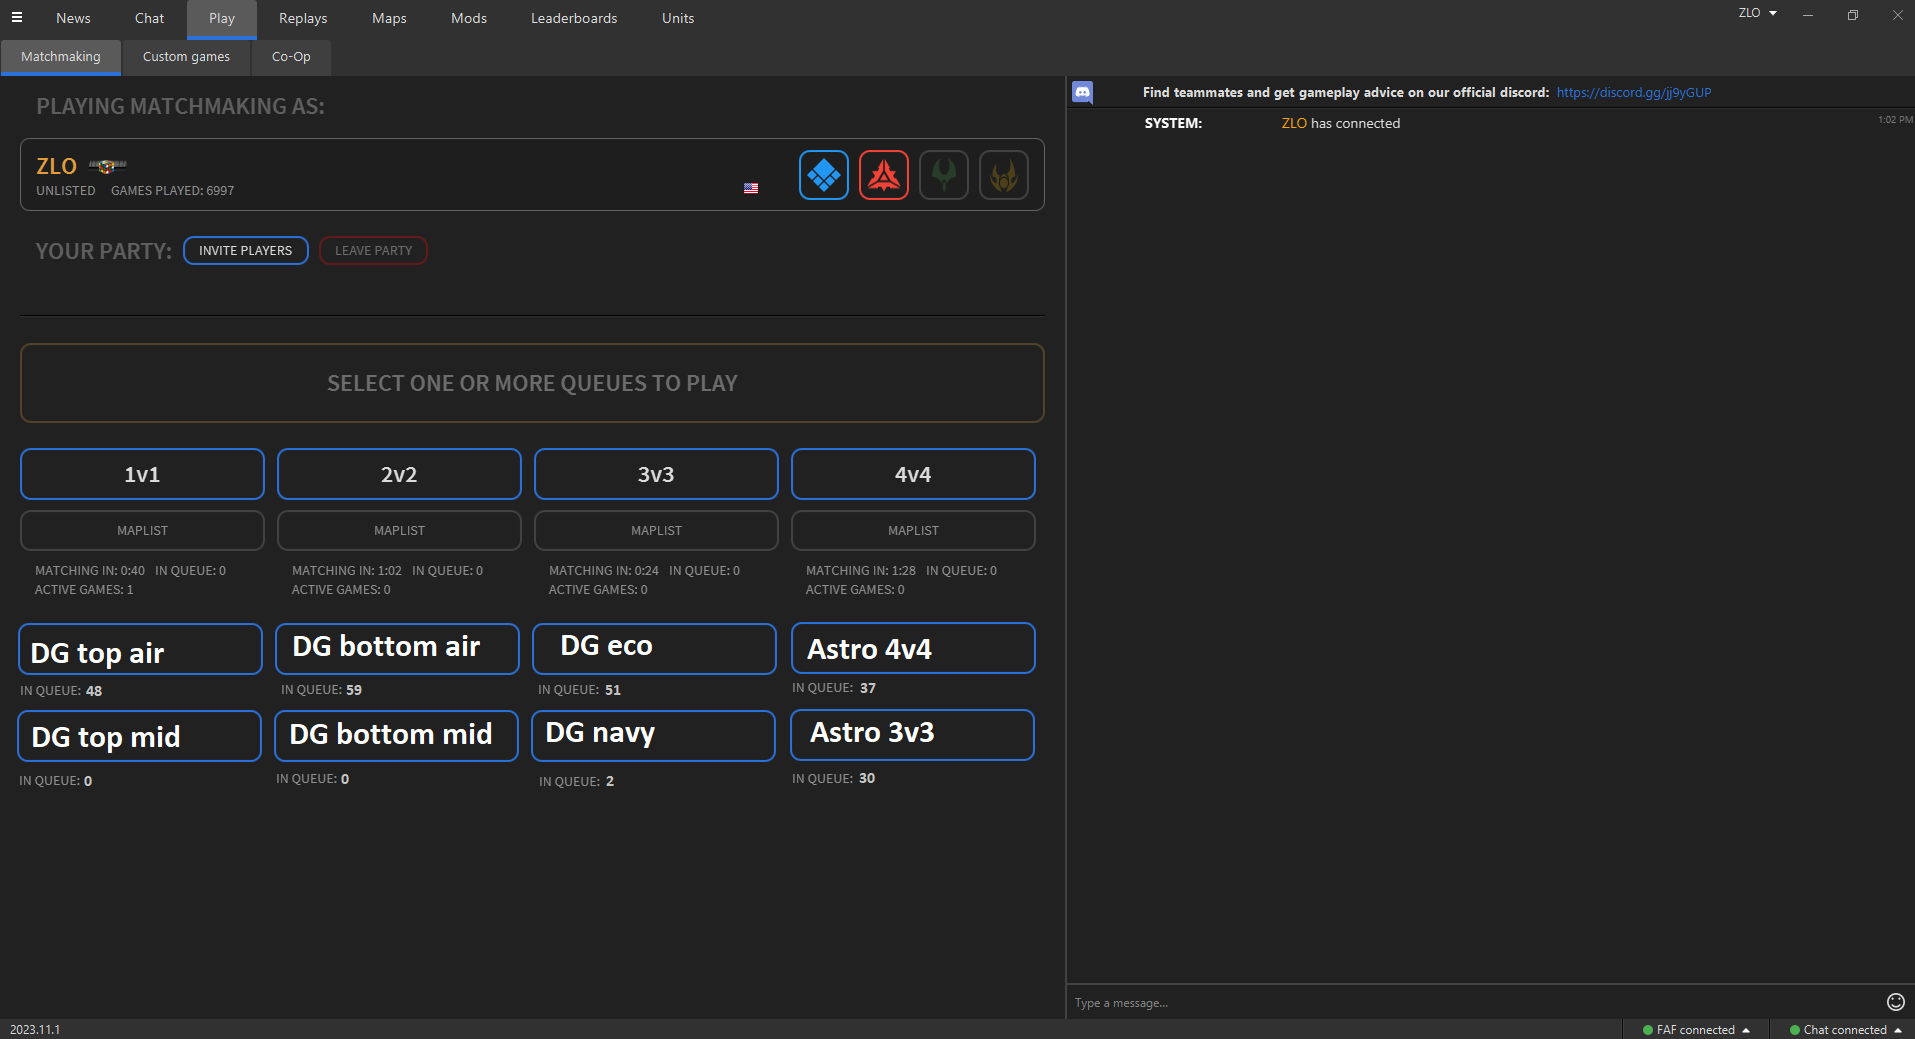Select the DG top mid queue
The image size is (1915, 1039).
tap(139, 736)
